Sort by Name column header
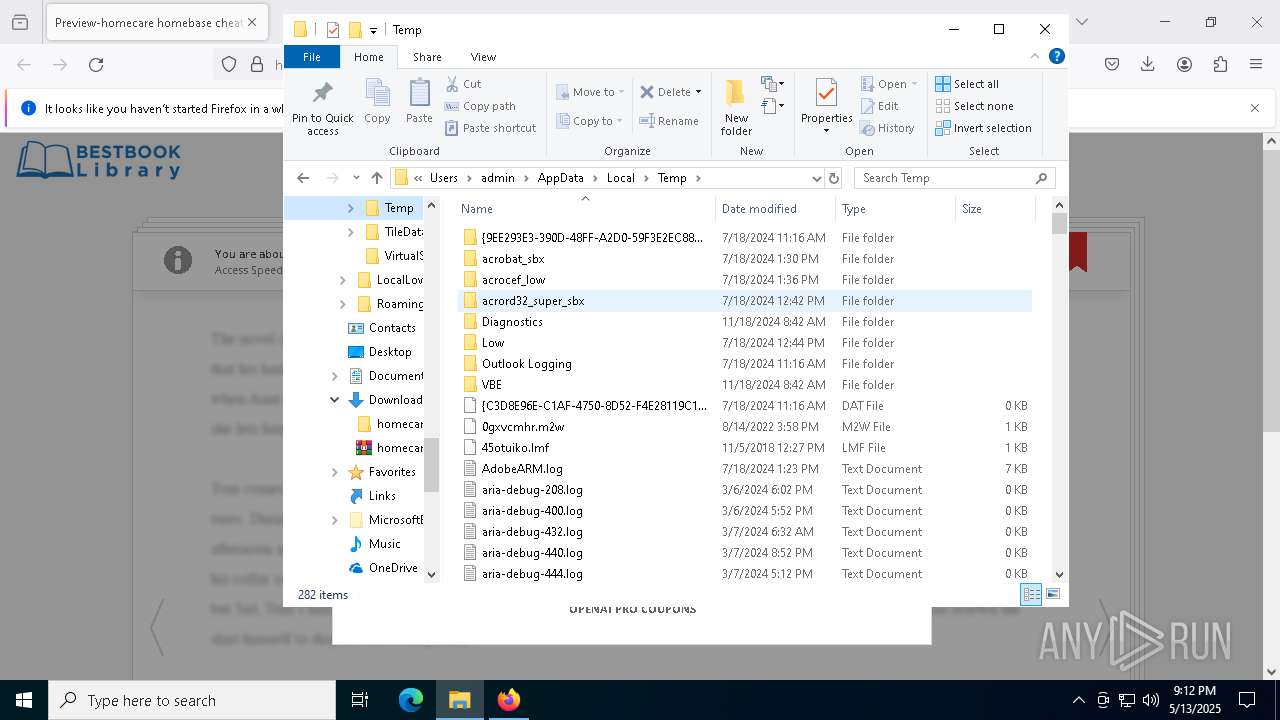Image resolution: width=1280 pixels, height=720 pixels. point(585,209)
